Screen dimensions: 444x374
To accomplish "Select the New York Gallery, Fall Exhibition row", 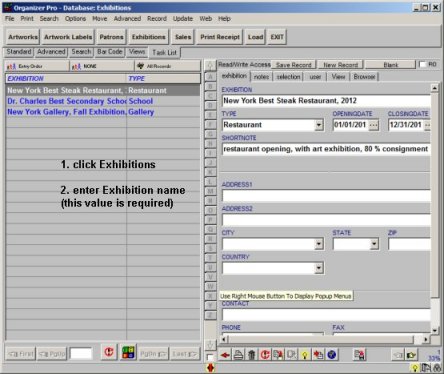I will (x=103, y=112).
